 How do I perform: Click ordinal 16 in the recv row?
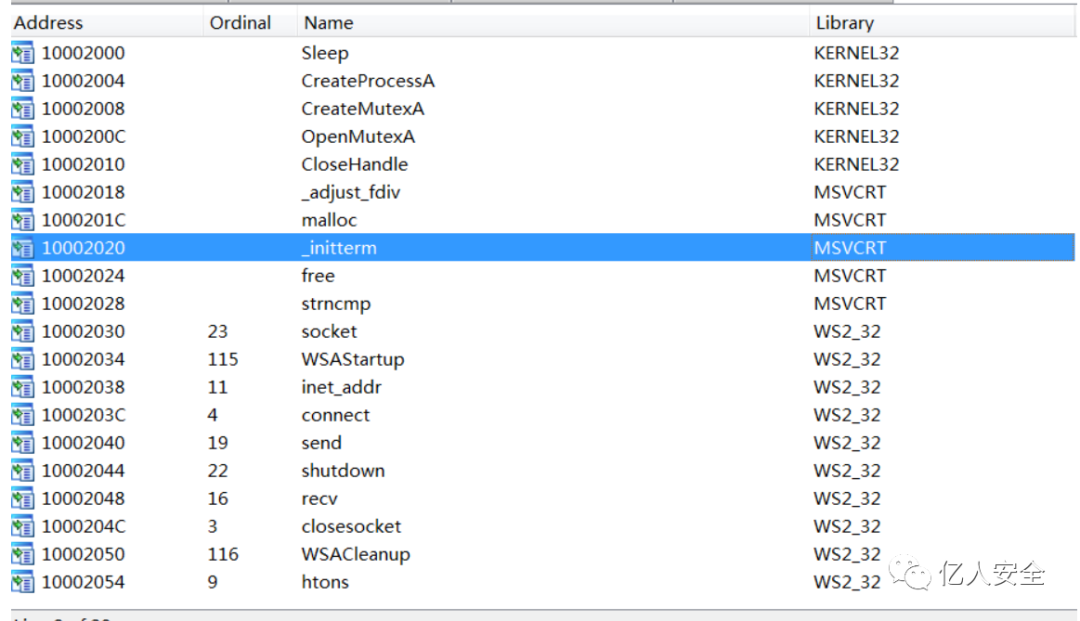click(x=218, y=498)
